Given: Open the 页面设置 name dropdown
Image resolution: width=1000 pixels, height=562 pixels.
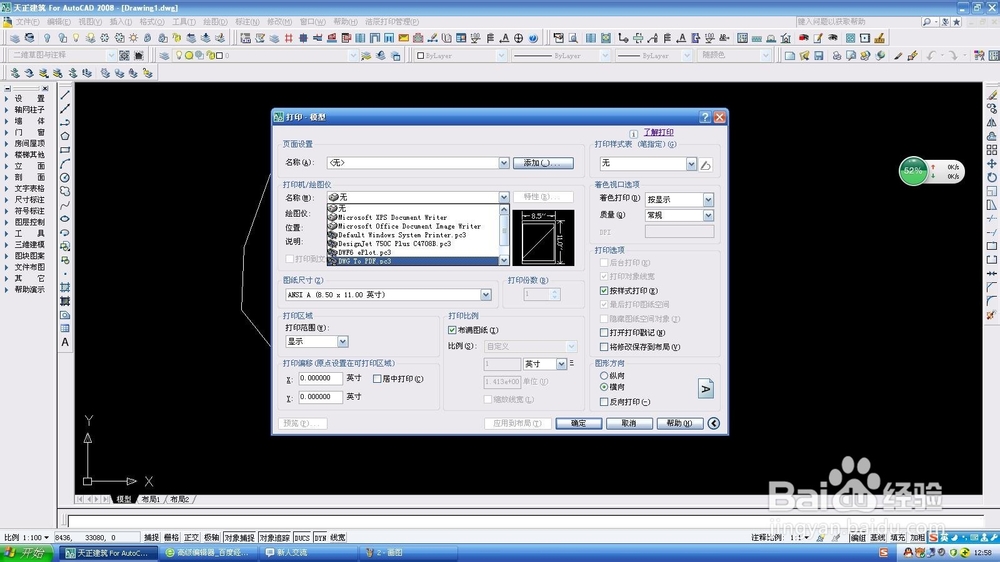Looking at the screenshot, I should (504, 163).
